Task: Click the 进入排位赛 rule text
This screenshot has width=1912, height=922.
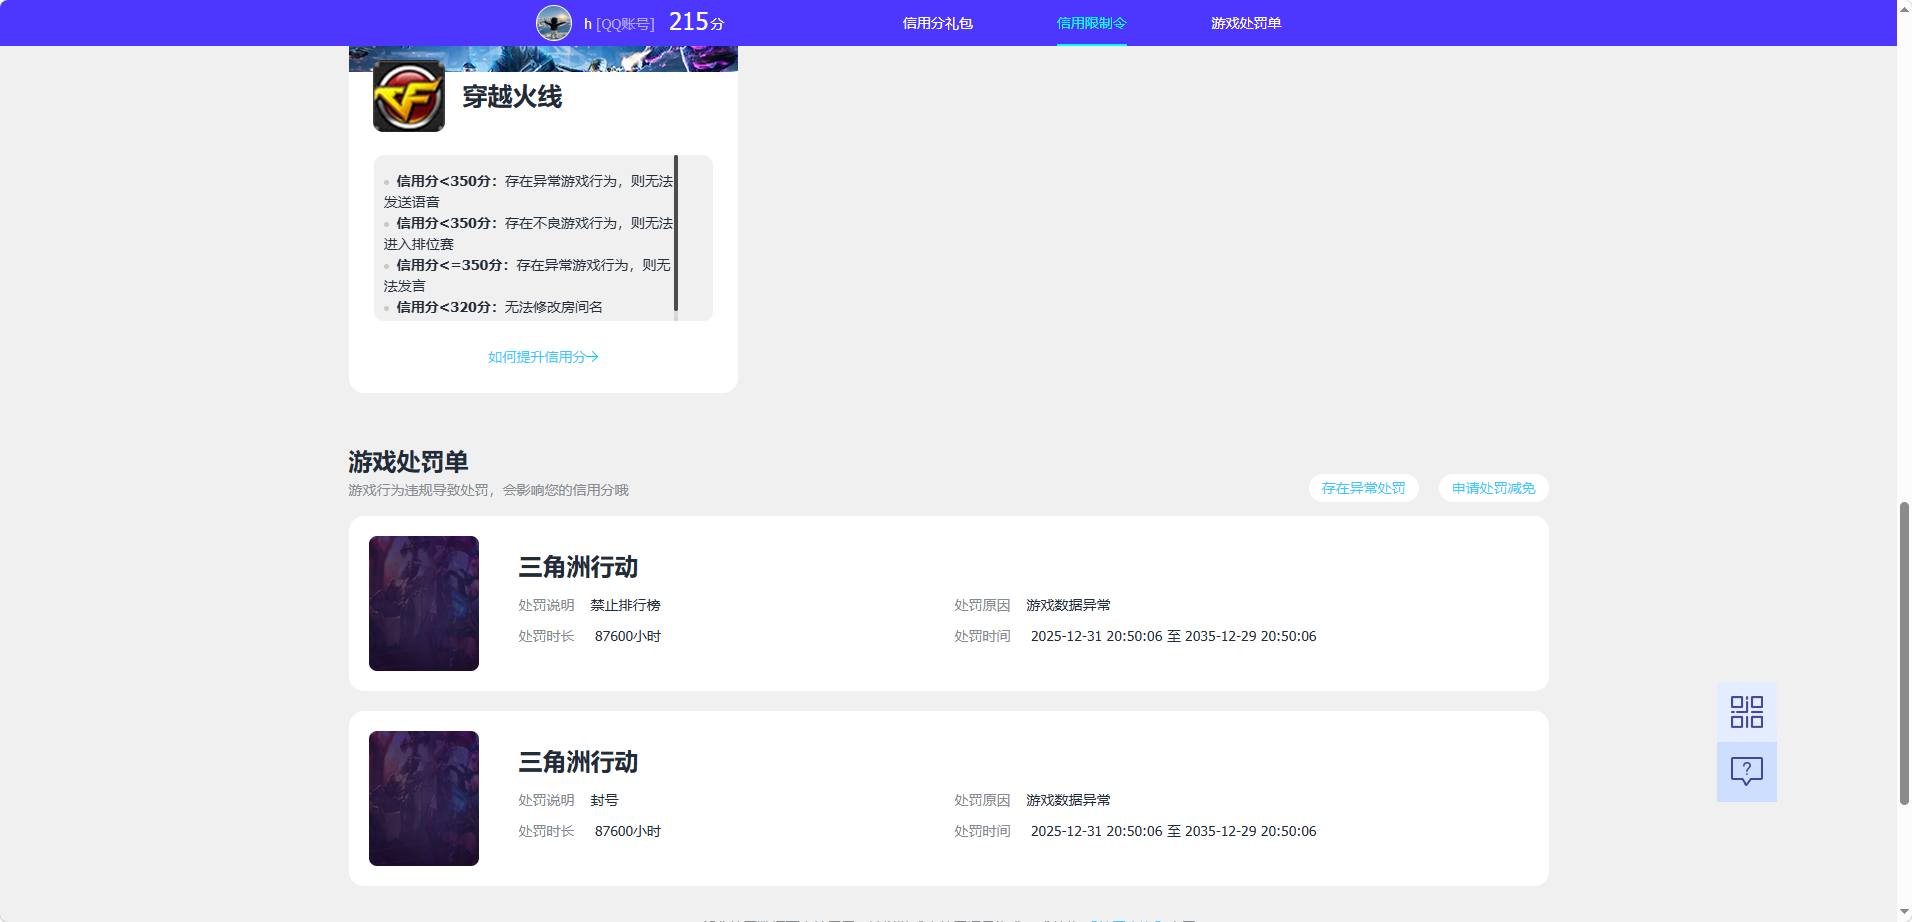Action: tap(419, 244)
